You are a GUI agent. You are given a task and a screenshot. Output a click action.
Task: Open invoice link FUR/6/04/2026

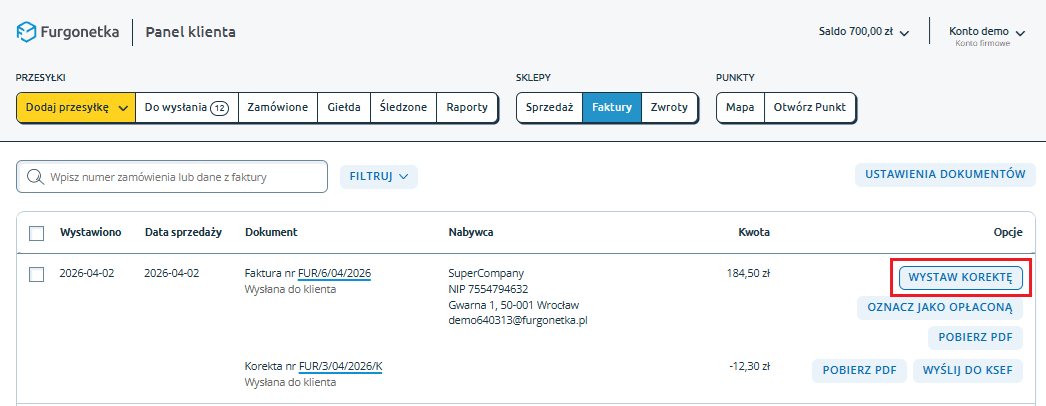pos(334,273)
